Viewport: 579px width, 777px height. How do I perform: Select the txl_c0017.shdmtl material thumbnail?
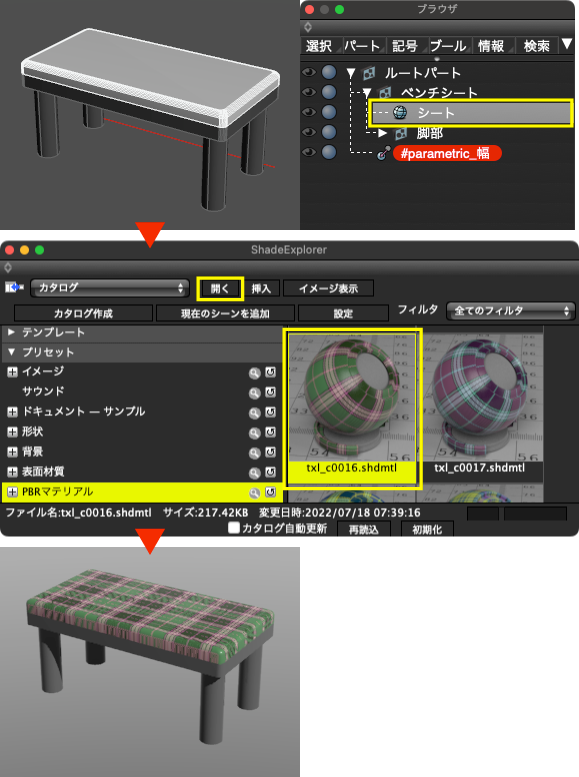[x=479, y=404]
